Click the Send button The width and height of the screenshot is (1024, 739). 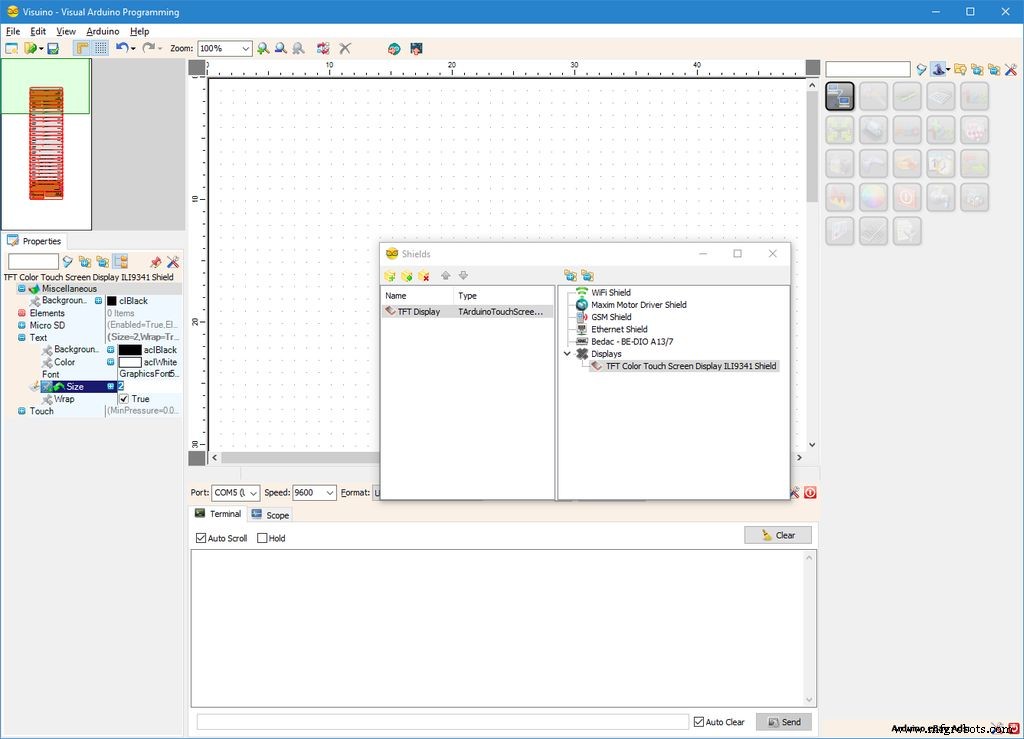pos(782,722)
